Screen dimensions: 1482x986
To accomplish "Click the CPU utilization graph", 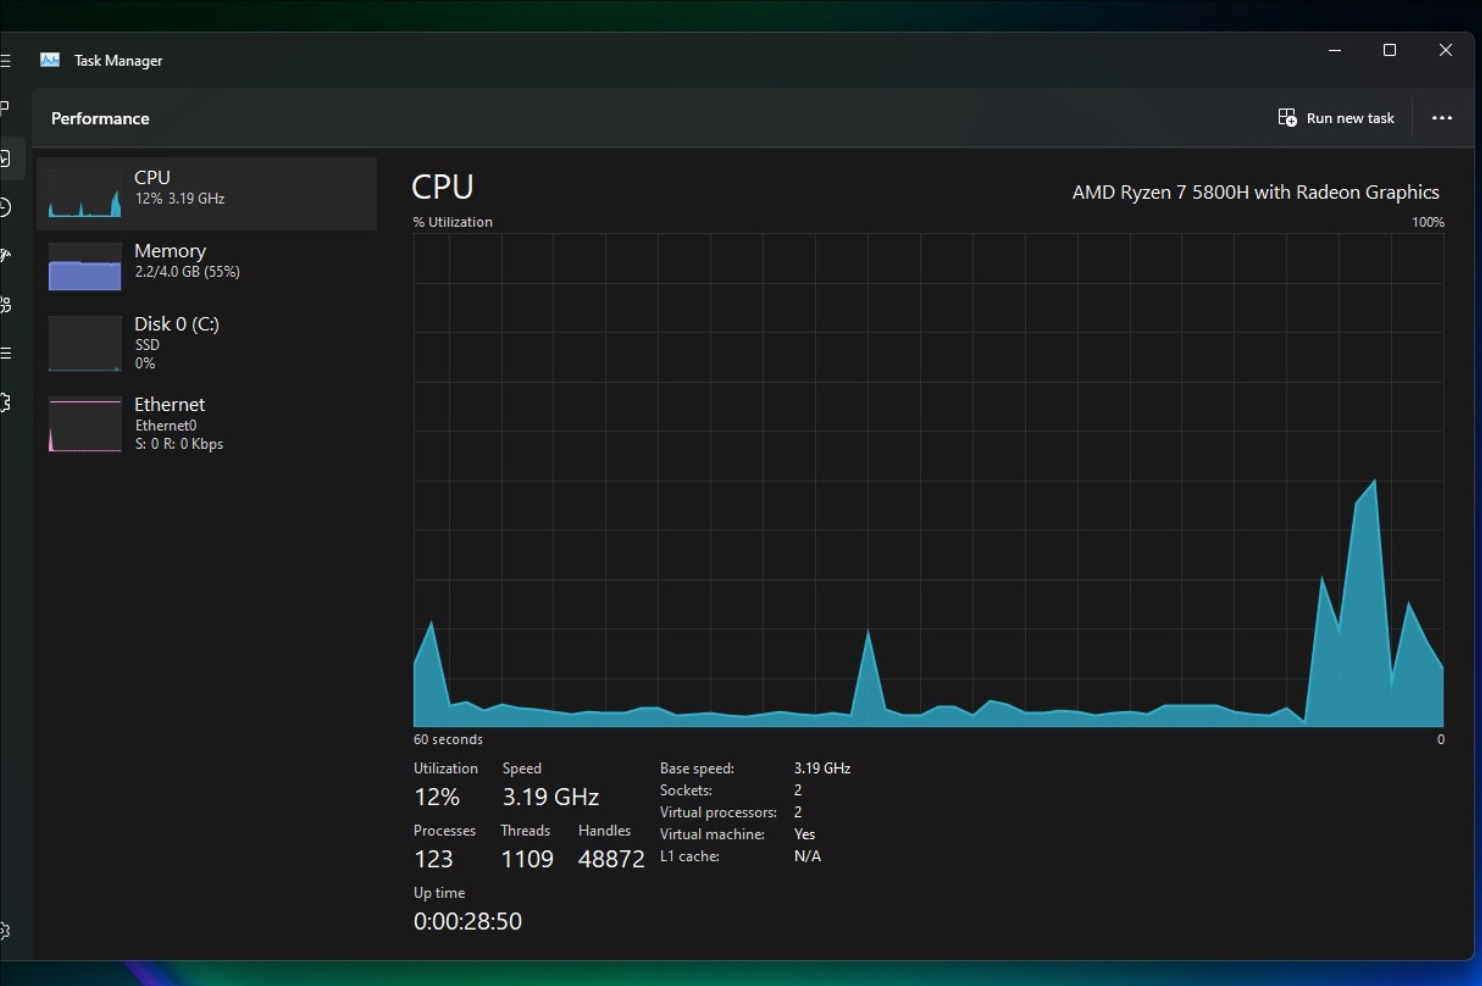I will coord(928,480).
